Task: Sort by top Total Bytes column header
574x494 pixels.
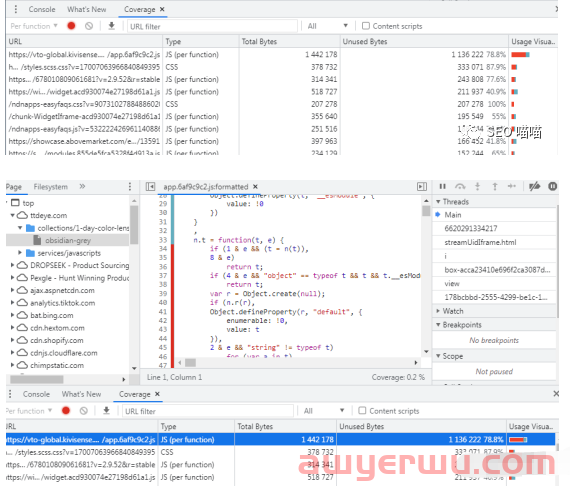Action: coord(289,41)
